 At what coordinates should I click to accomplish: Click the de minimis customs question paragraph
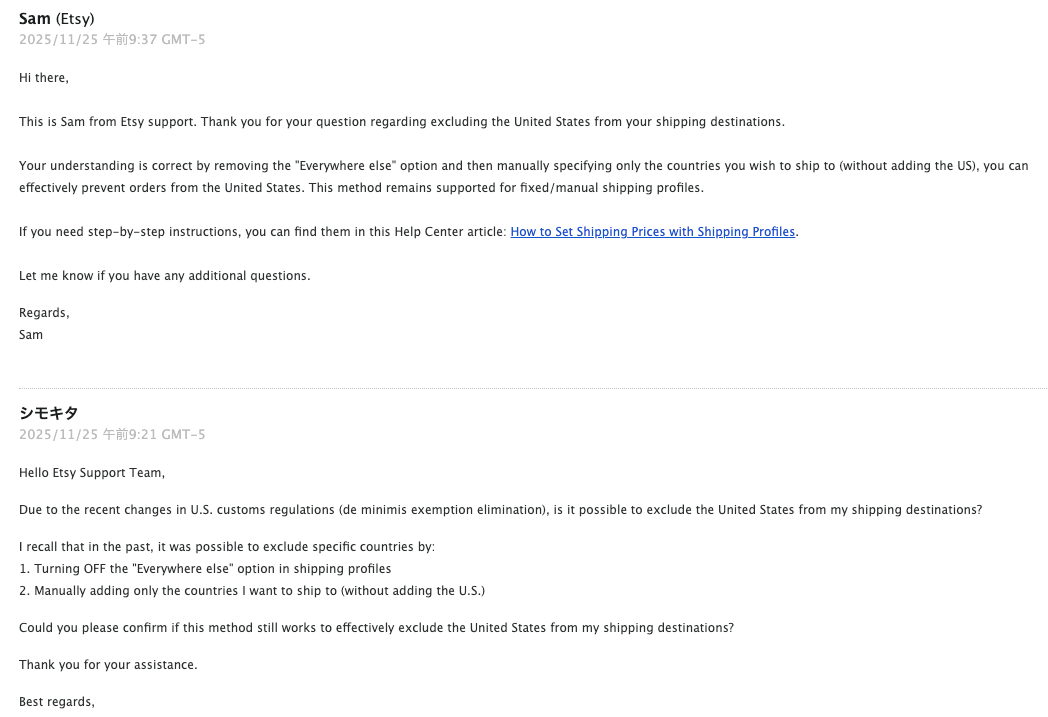(x=501, y=510)
